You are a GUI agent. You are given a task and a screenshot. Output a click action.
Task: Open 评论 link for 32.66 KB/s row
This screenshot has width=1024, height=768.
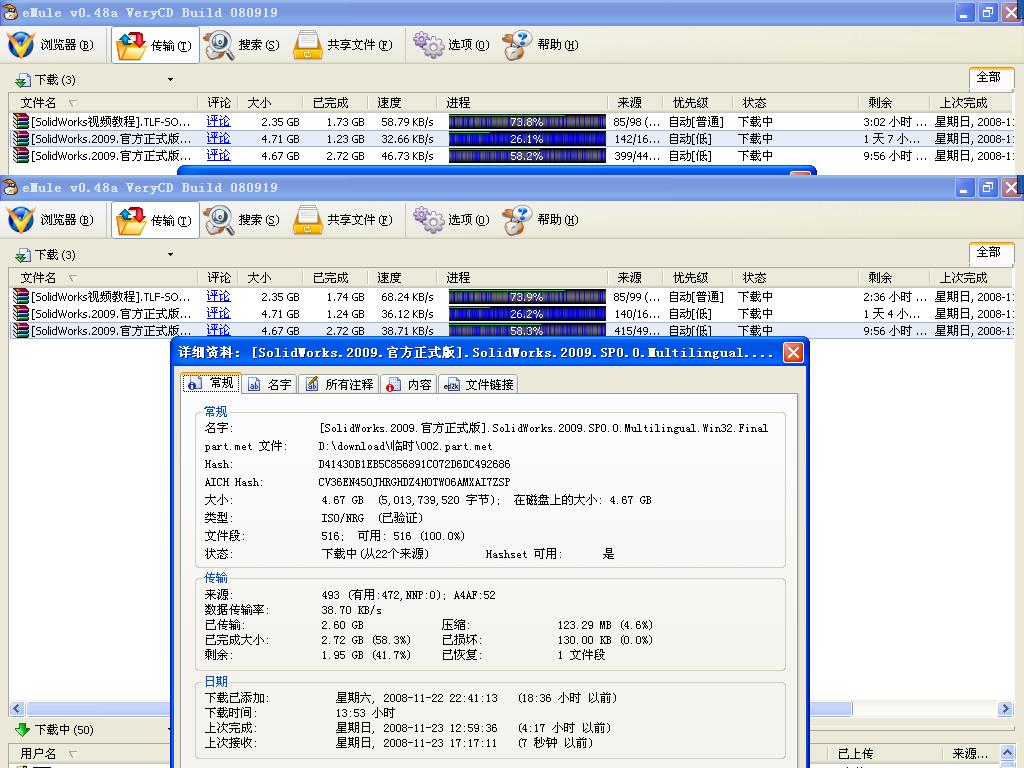tap(218, 138)
